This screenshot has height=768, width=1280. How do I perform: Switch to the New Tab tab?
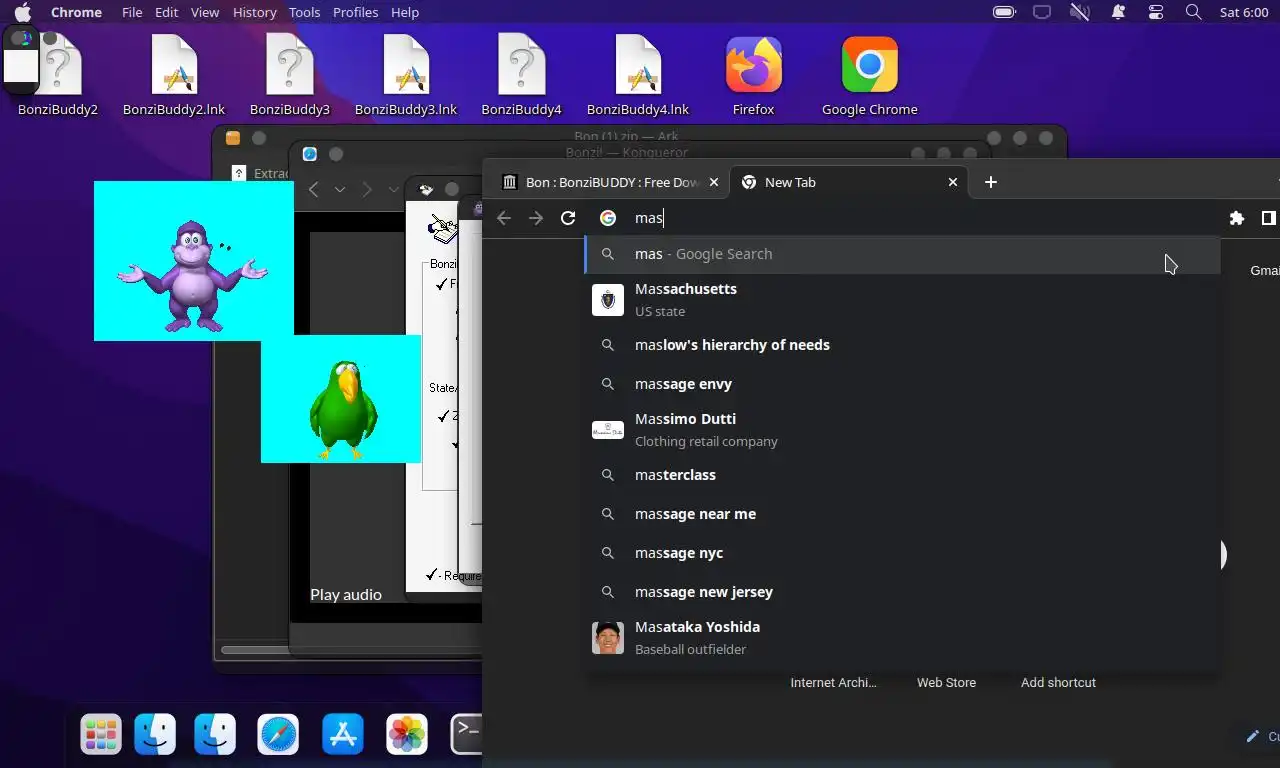(x=850, y=182)
